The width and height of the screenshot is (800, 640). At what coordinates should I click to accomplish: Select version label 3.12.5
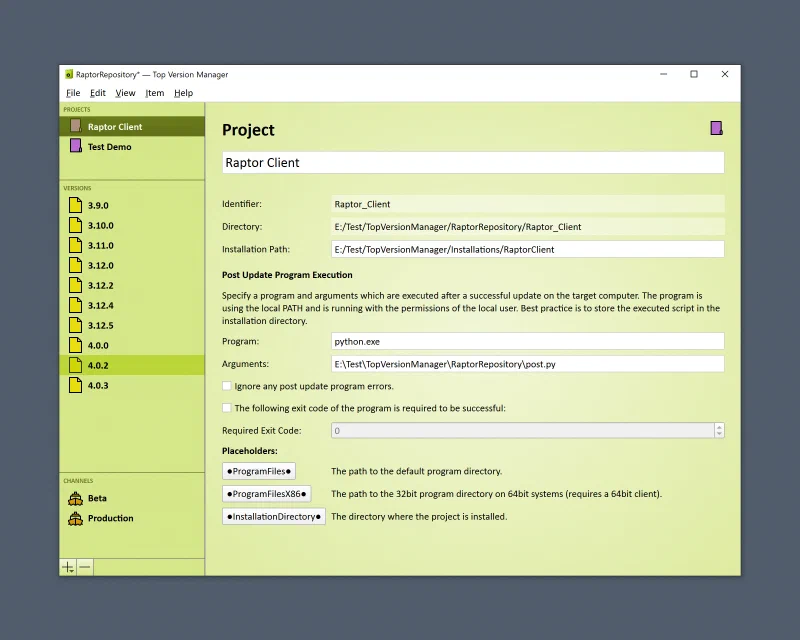click(x=101, y=325)
